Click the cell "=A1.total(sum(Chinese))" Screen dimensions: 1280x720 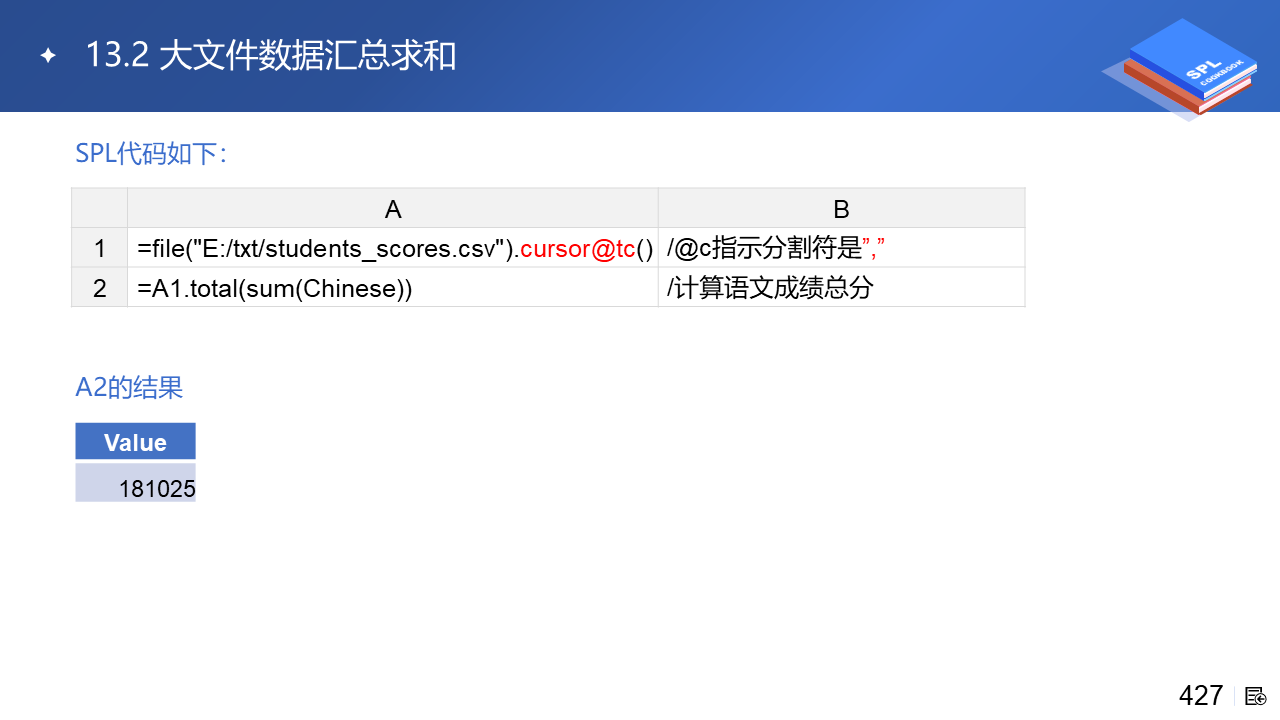pos(393,288)
